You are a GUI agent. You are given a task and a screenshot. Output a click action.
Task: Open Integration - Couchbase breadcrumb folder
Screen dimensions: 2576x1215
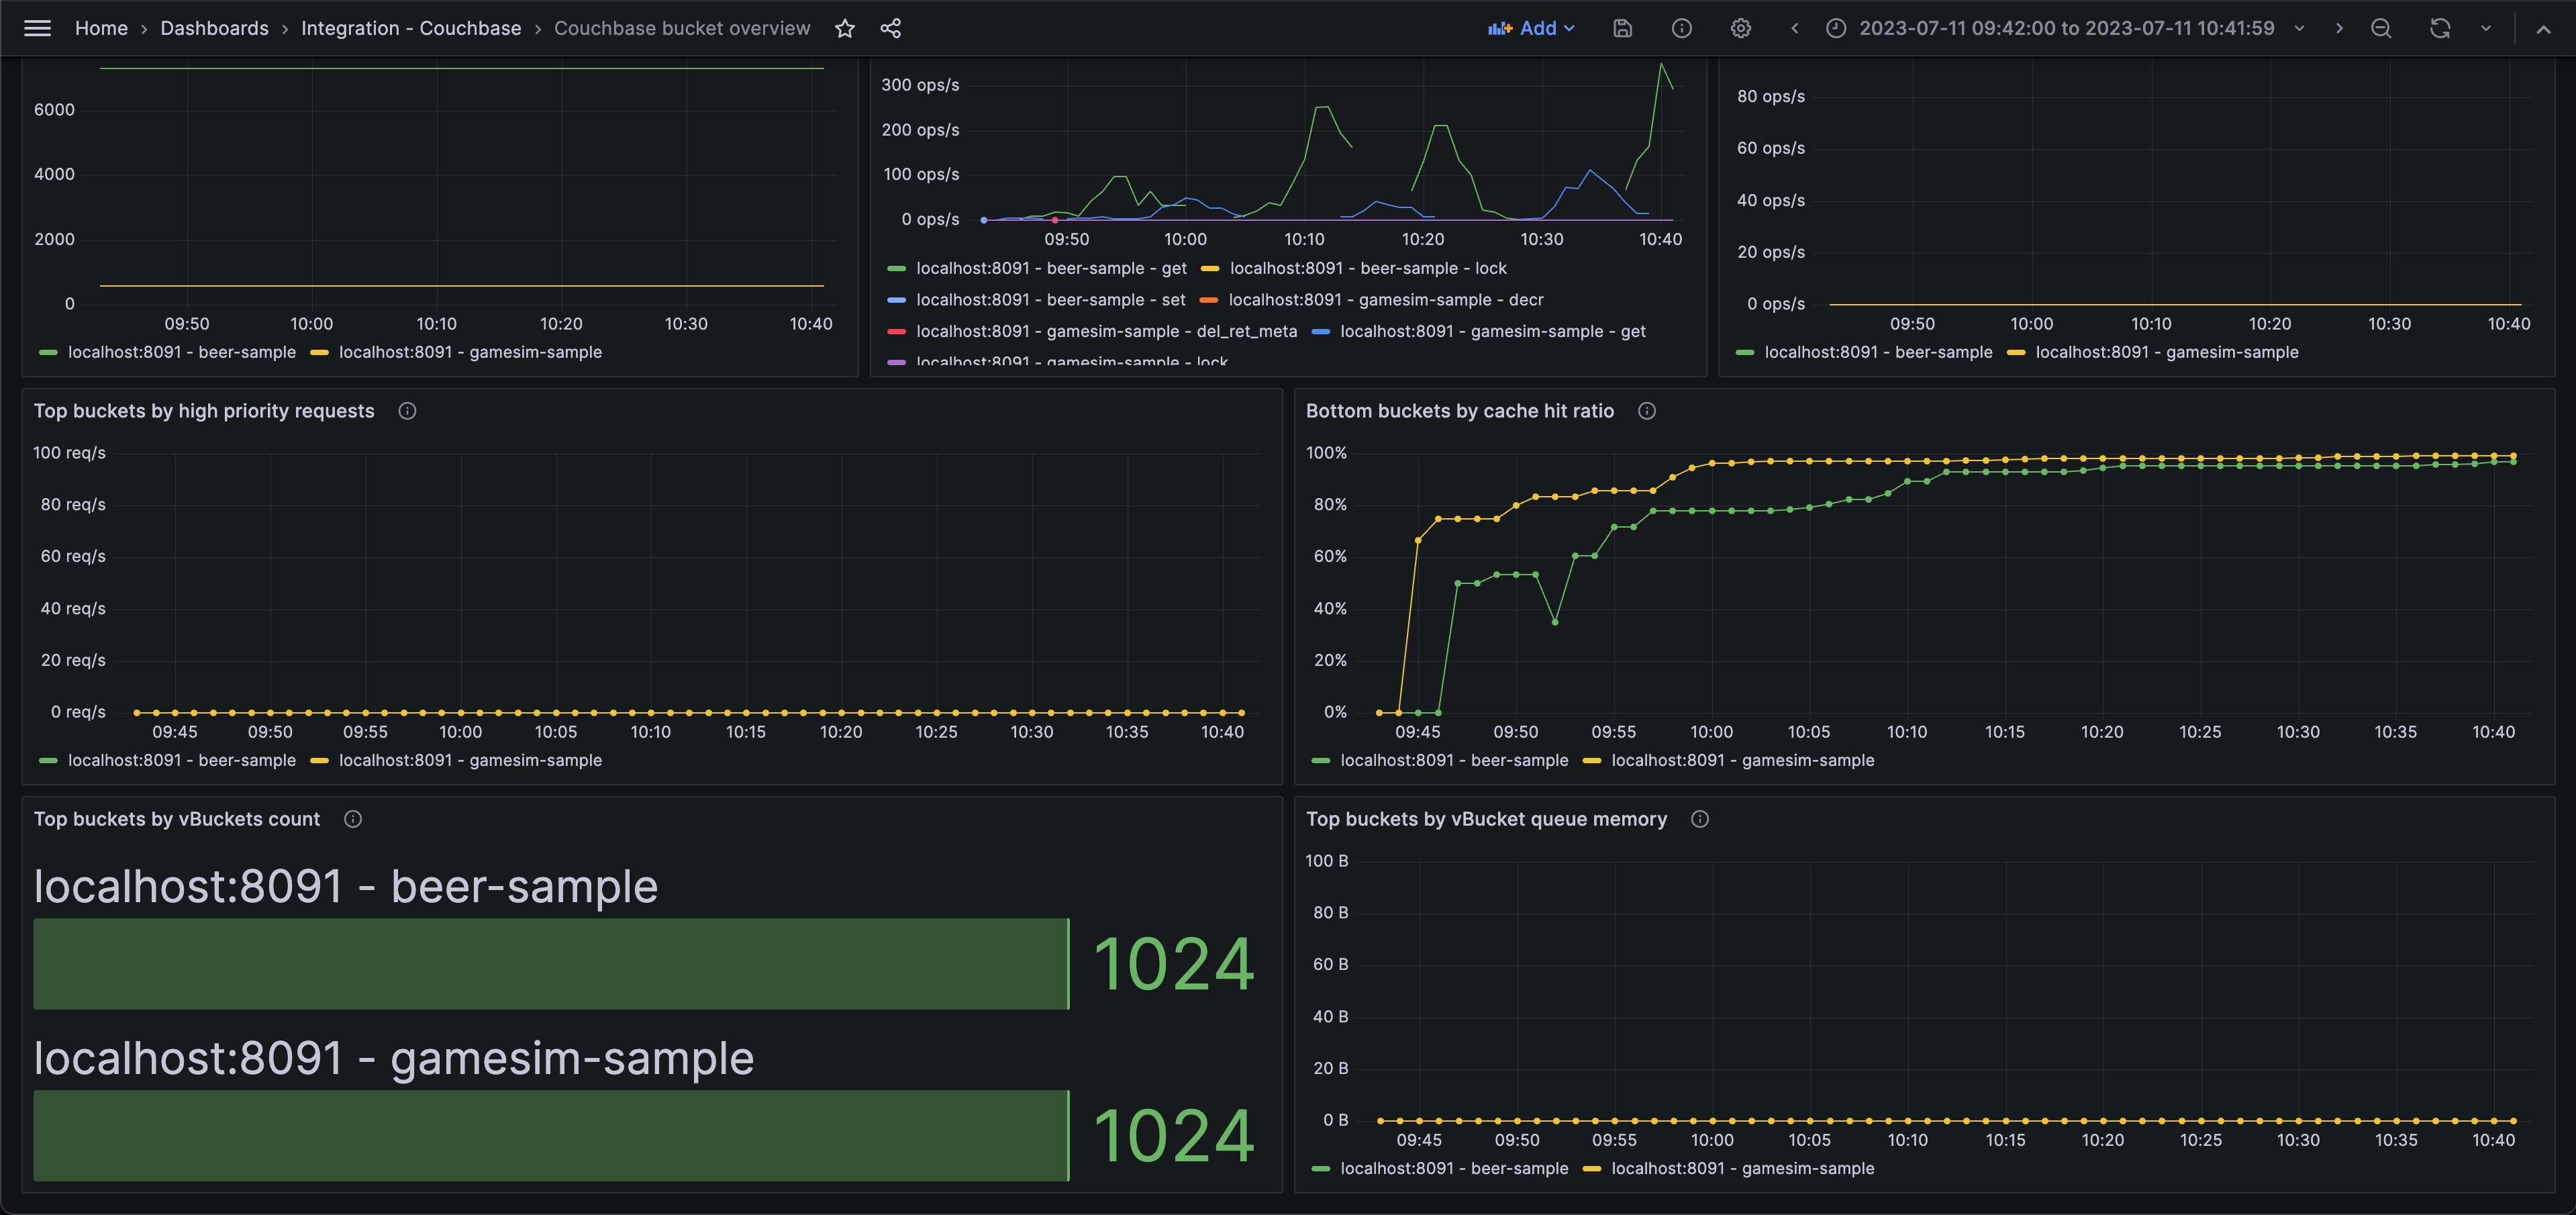(x=411, y=28)
